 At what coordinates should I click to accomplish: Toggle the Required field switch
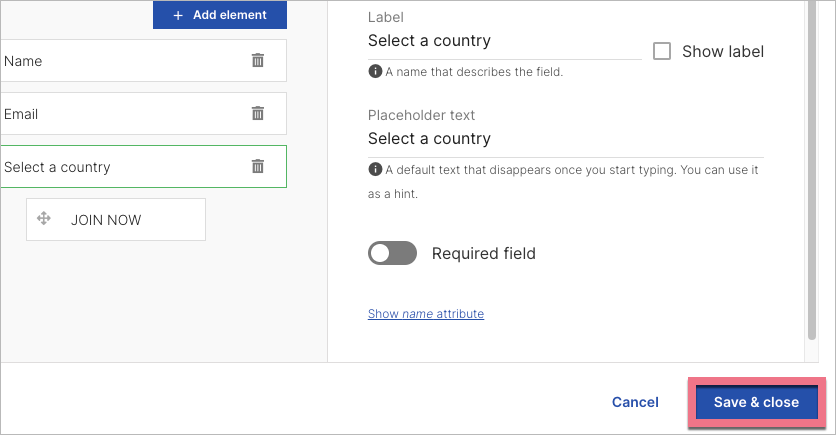pyautogui.click(x=392, y=253)
